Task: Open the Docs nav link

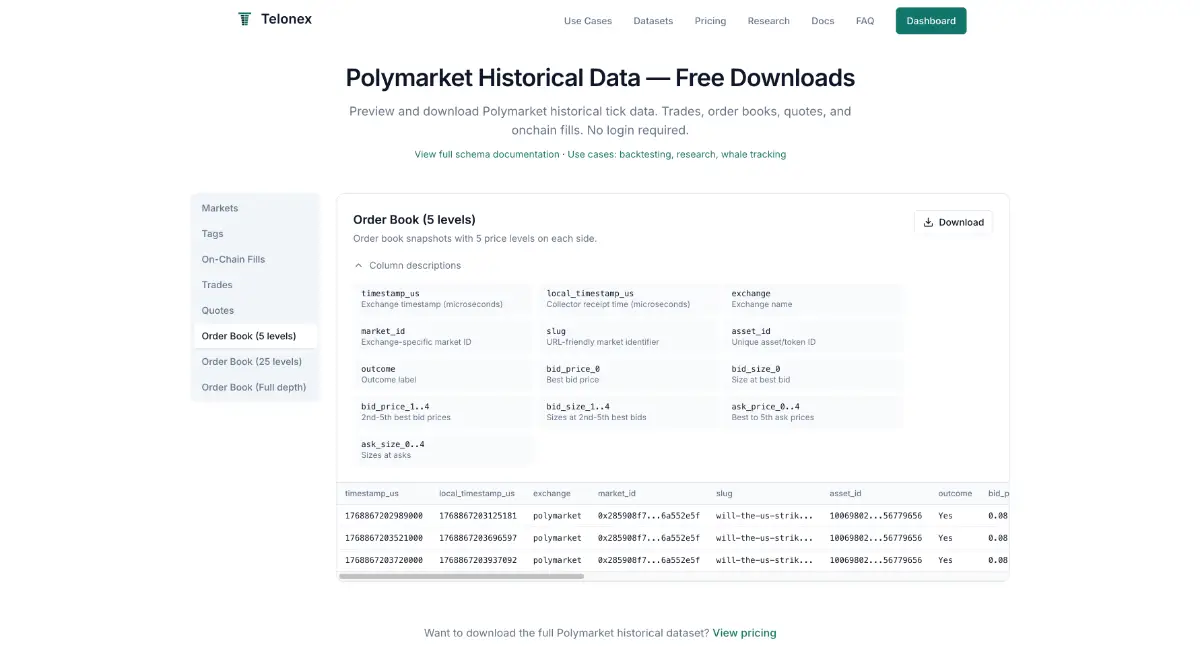Action: point(822,21)
